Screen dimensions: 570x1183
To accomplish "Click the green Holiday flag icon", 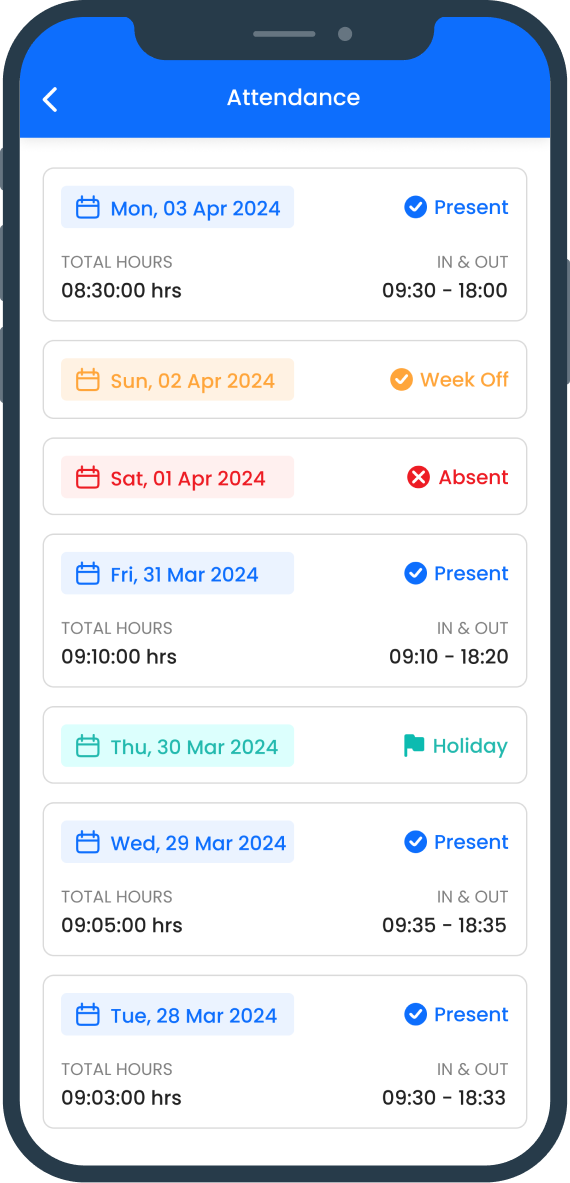I will (414, 746).
